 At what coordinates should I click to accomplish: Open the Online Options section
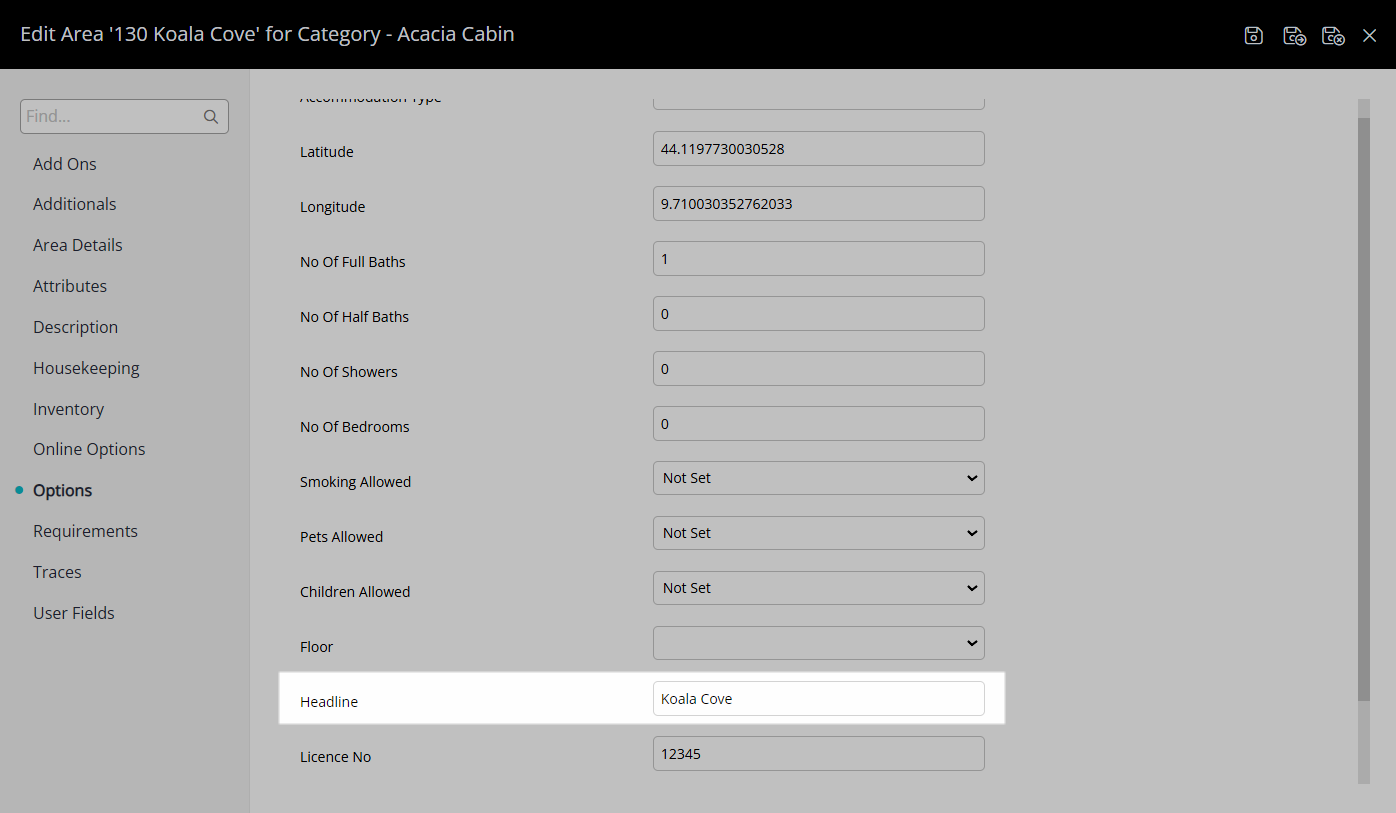tap(89, 449)
